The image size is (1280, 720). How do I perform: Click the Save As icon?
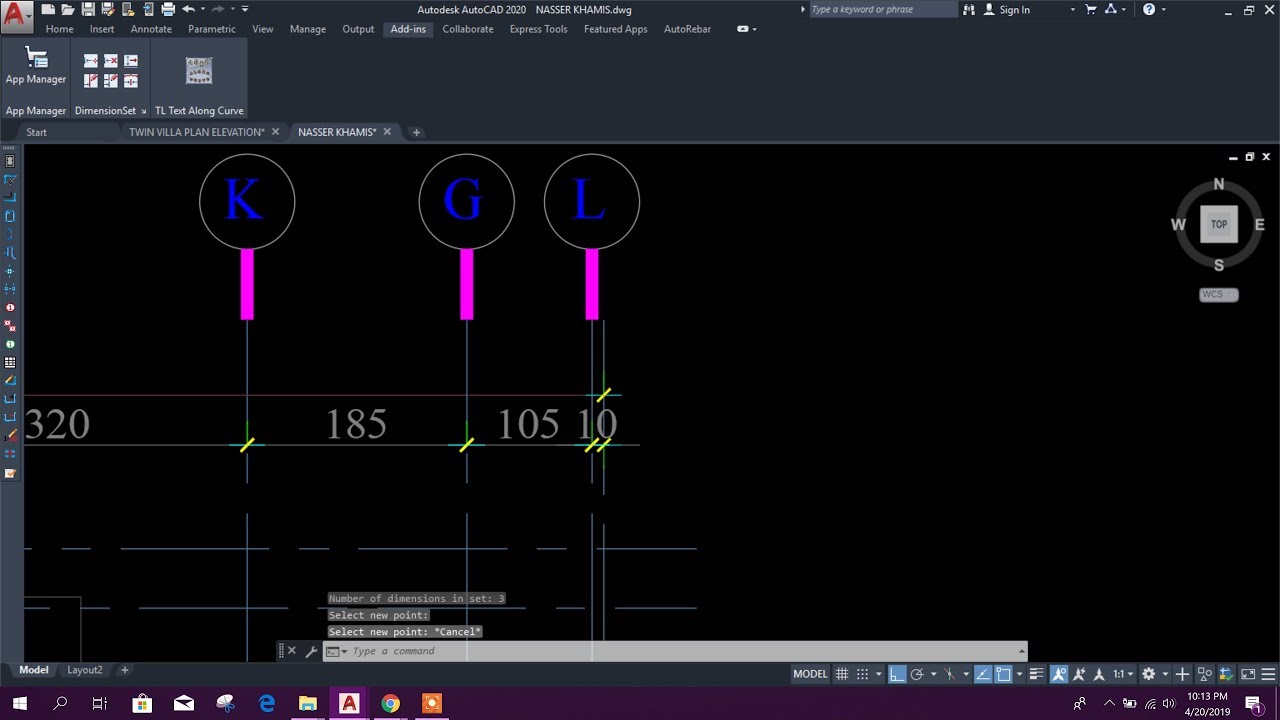(x=107, y=10)
